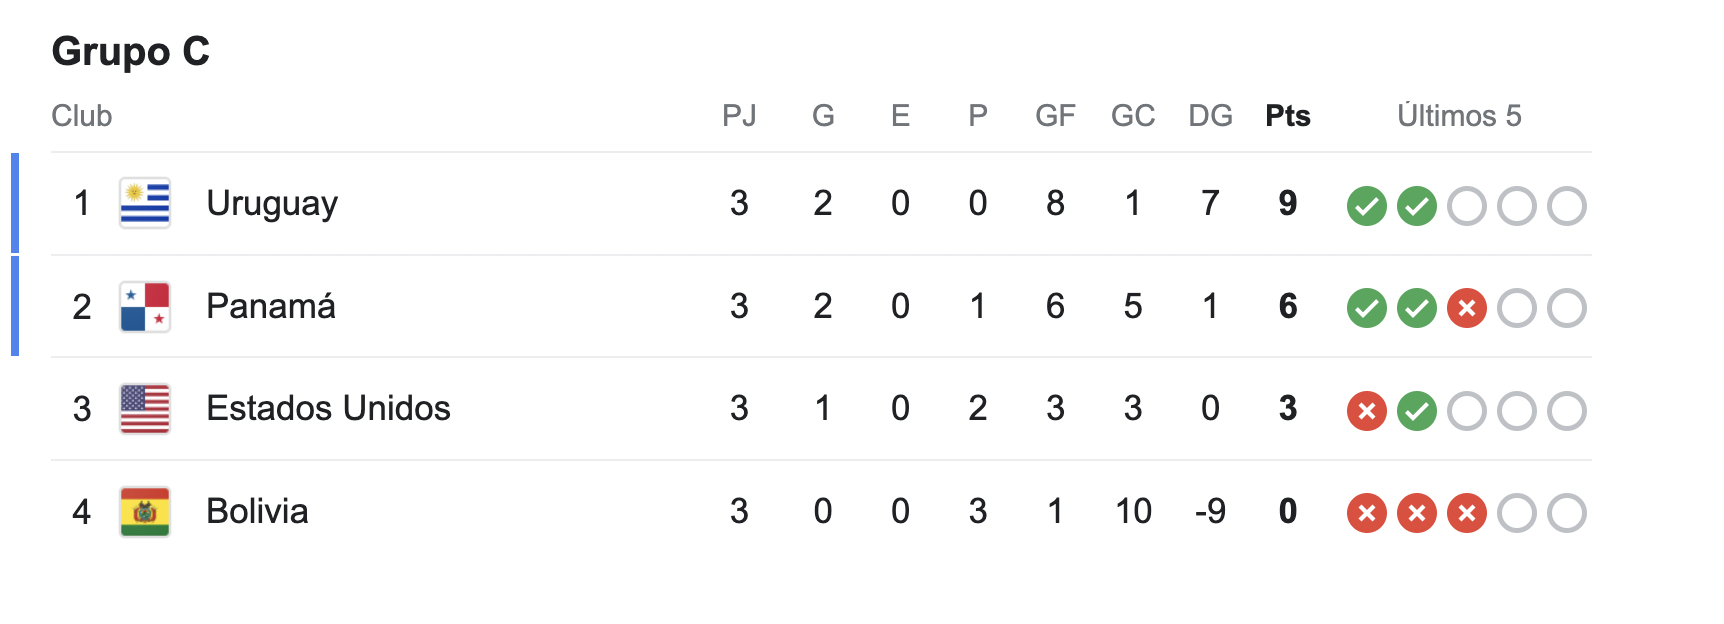Click Panamá's second green win checkmark
The height and width of the screenshot is (624, 1724).
1416,308
